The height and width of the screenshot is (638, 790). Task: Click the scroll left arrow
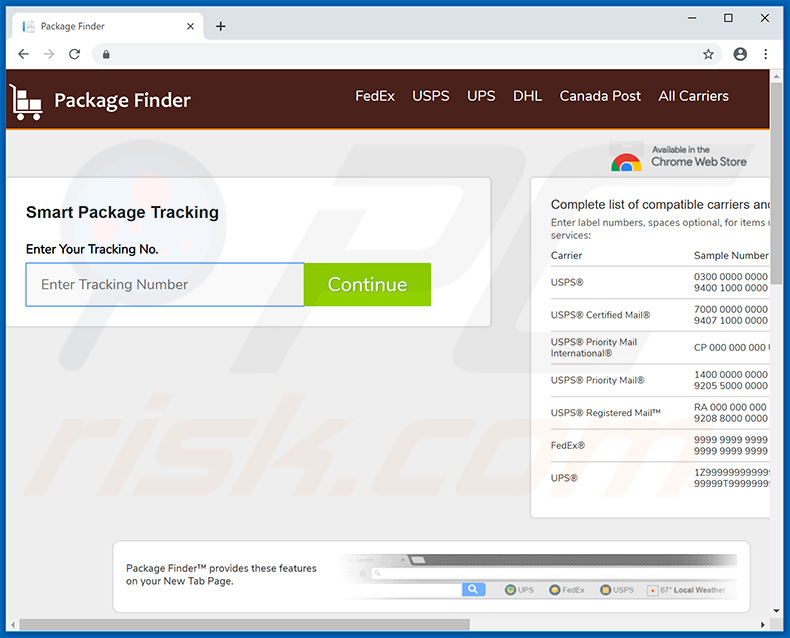[x=13, y=625]
